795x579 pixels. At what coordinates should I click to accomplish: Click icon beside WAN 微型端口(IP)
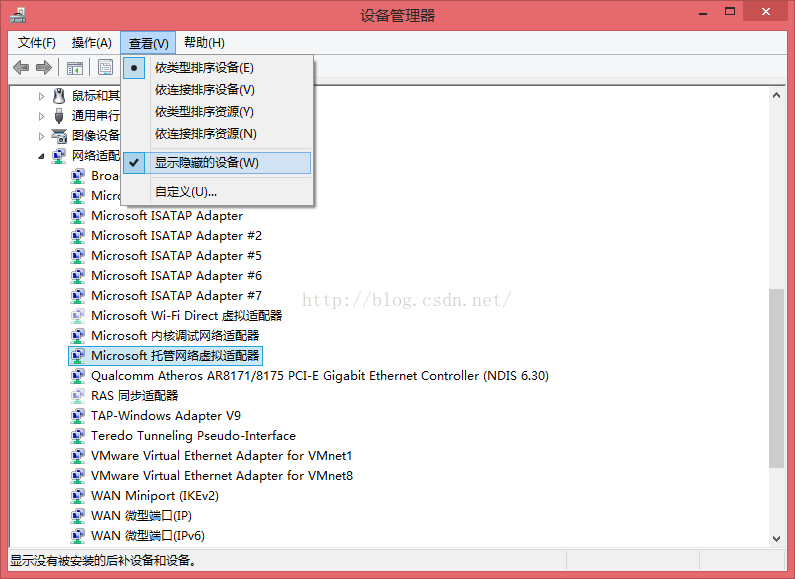click(78, 516)
